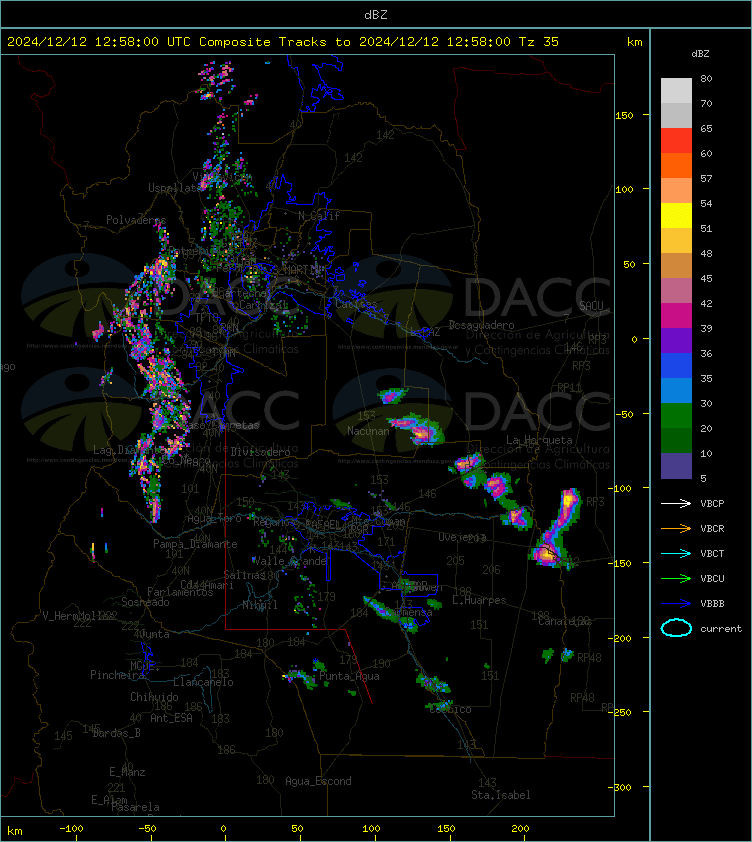Viewport: 752px width, 842px height.
Task: Click the Divisadero map label
Action: 261,452
